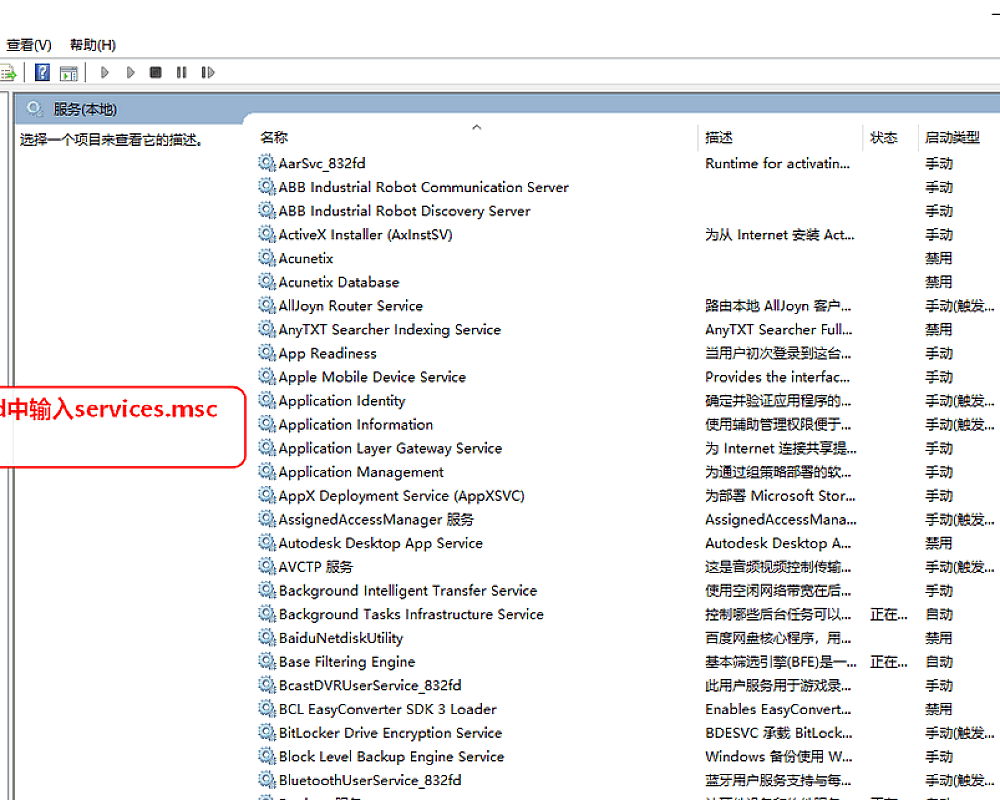This screenshot has width=1000, height=800.
Task: Click the Export List toolbar icon
Action: (x=8, y=72)
